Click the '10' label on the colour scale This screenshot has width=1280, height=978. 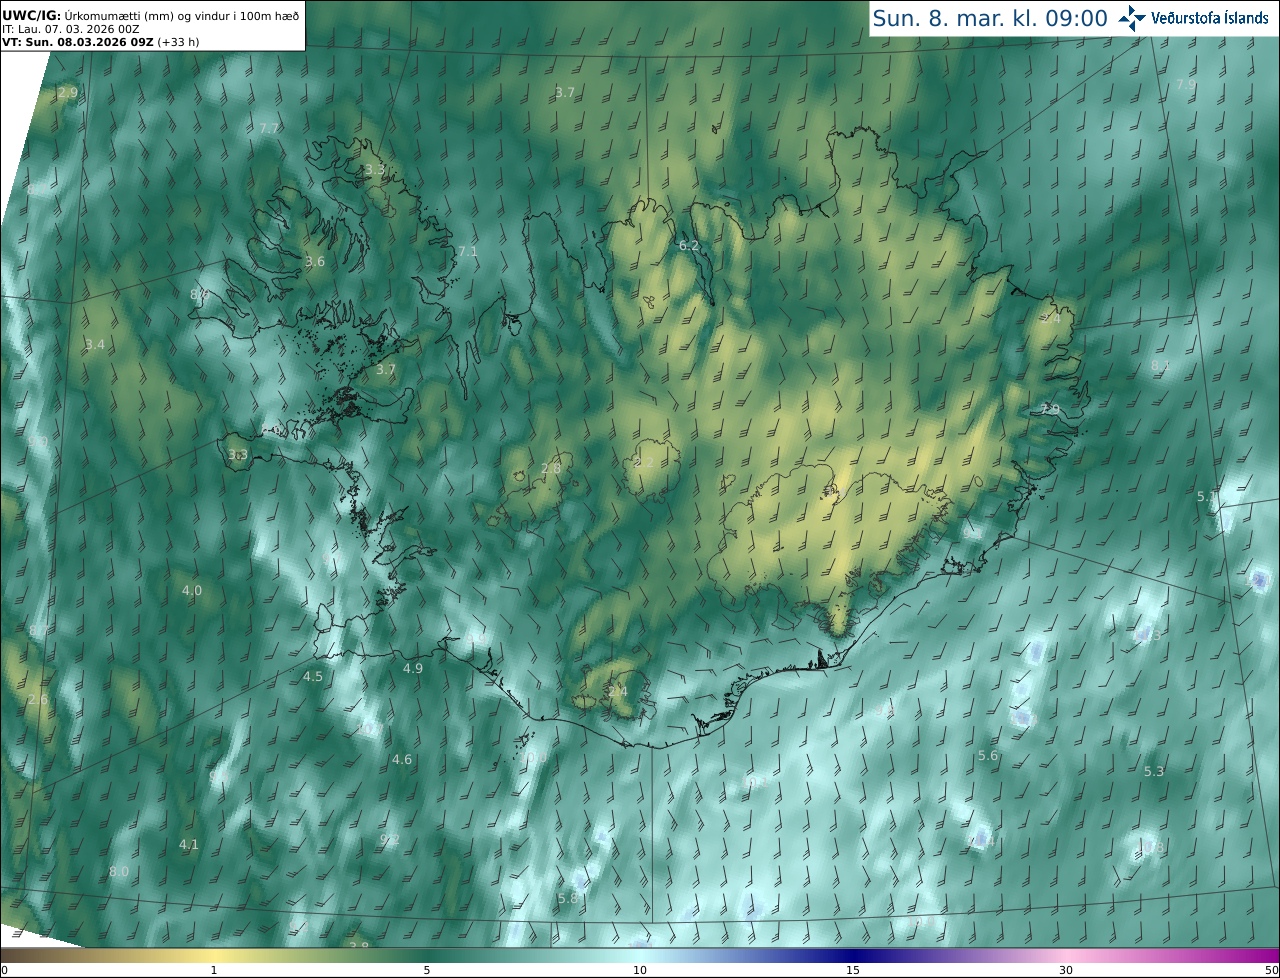click(x=640, y=970)
